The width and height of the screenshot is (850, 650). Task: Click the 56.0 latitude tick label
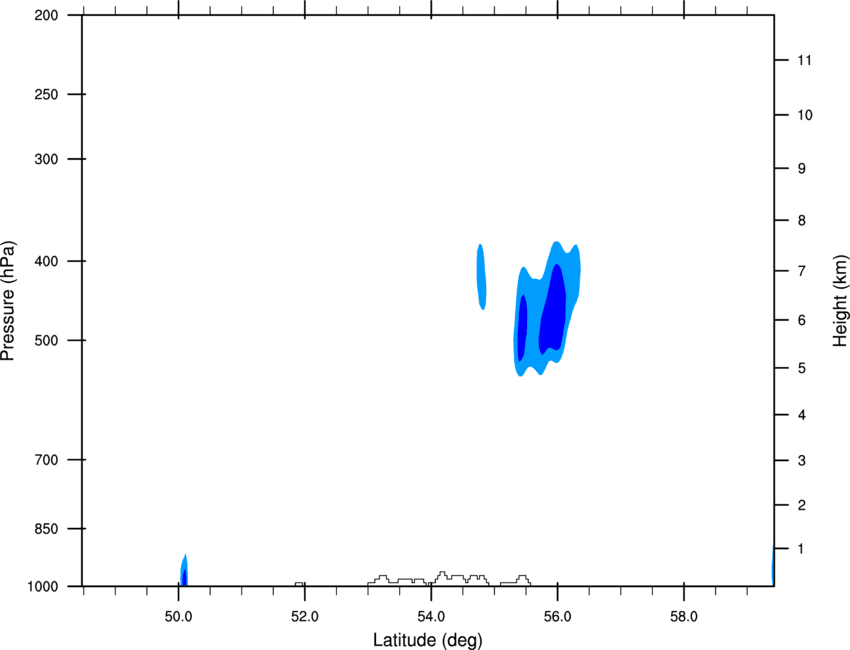(557, 617)
